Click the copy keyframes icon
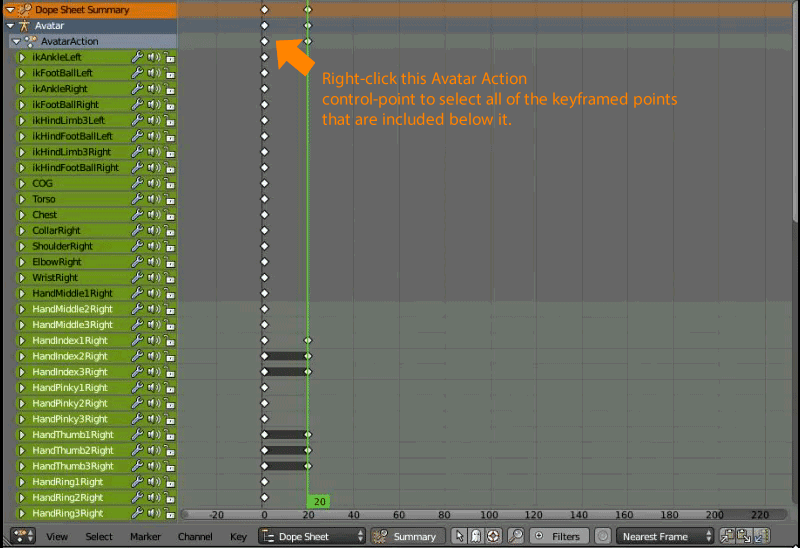 tap(728, 536)
